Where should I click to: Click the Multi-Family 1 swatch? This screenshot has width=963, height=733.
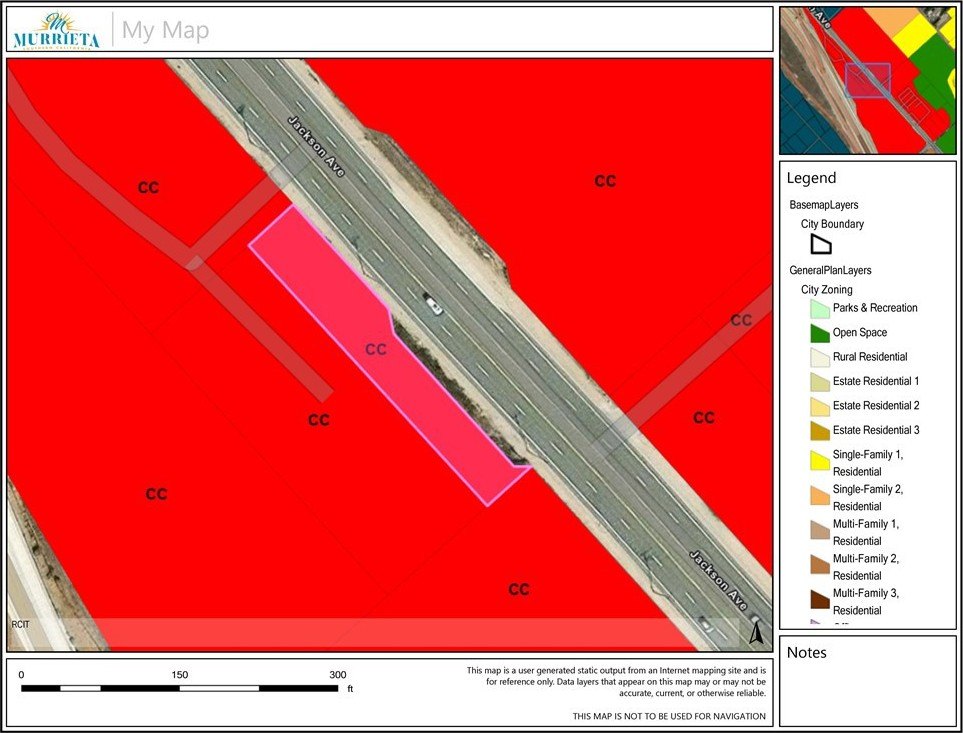[x=820, y=530]
